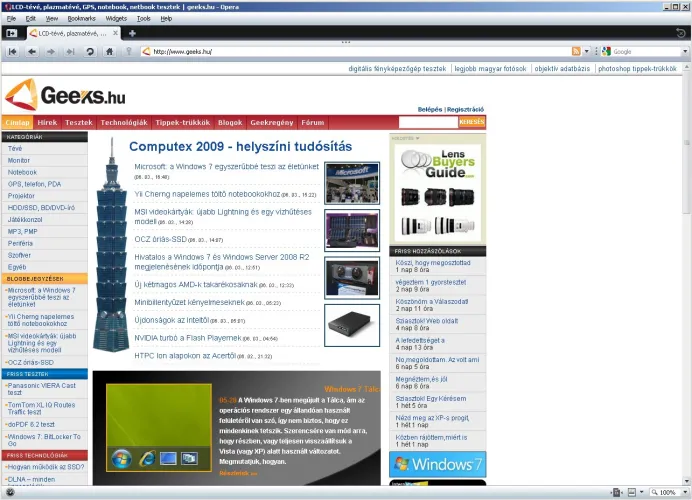692x500 pixels.
Task: Click the Forward arrow button
Action: click(51, 52)
